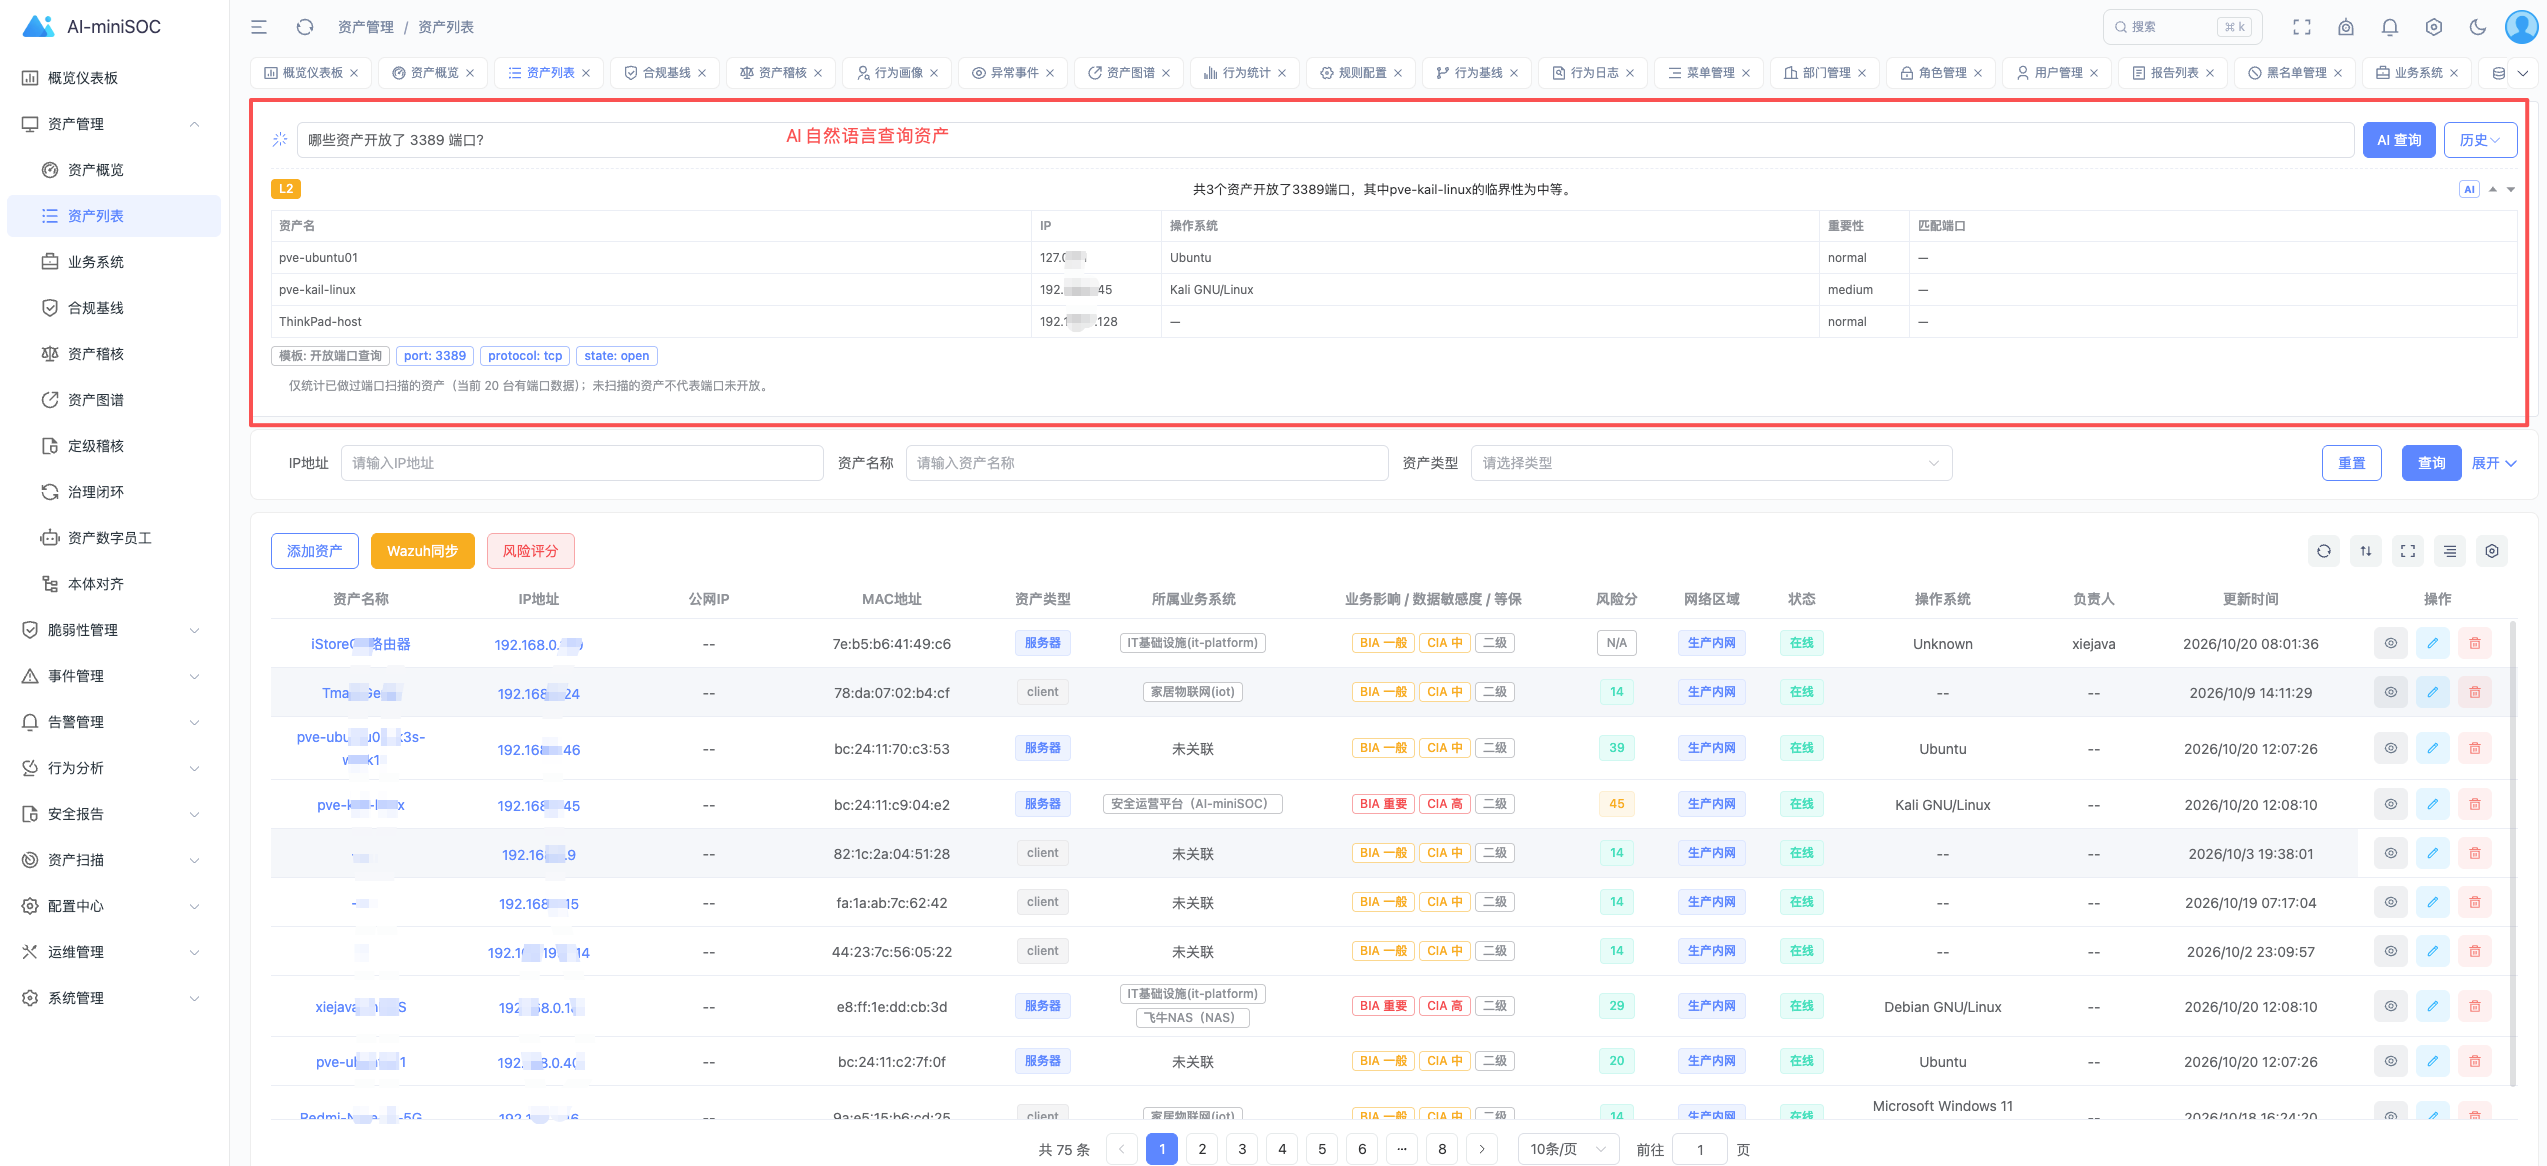Open table density setting icon
This screenshot has width=2547, height=1166.
tap(2450, 551)
